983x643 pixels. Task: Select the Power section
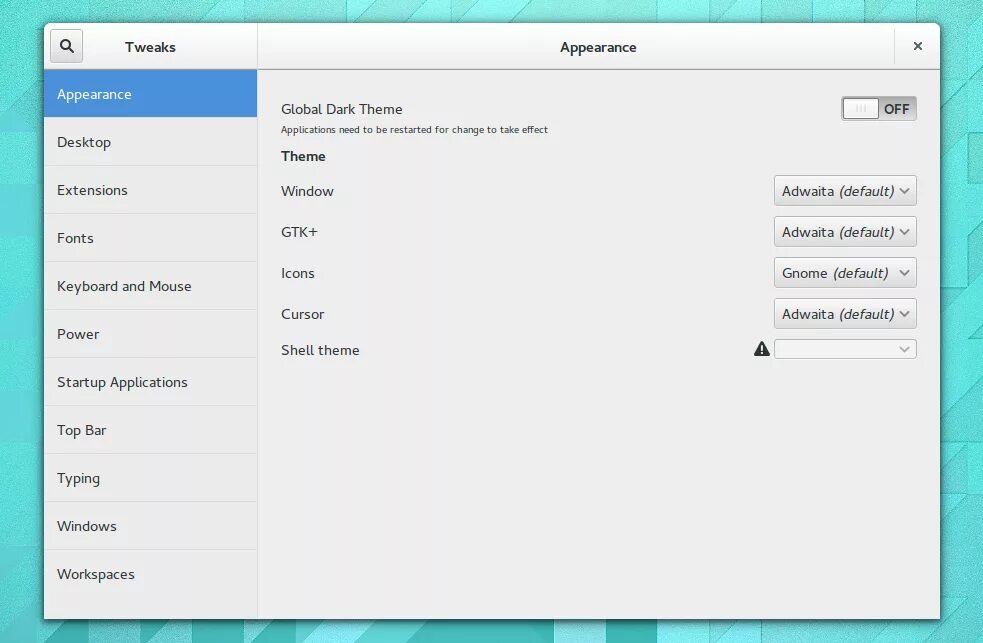(78, 333)
